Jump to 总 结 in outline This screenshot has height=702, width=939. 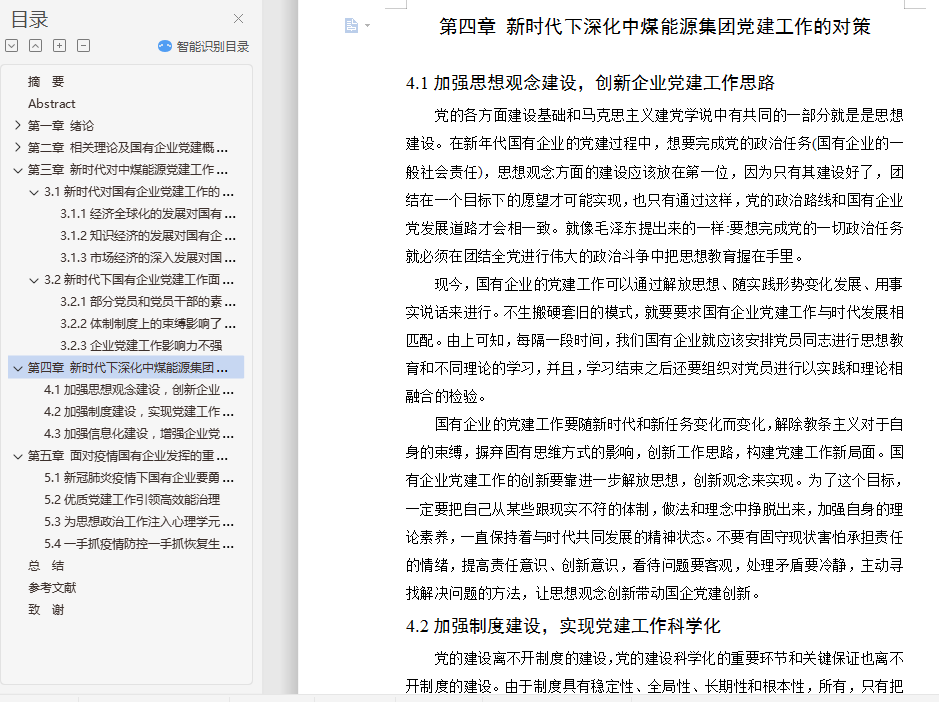pos(46,565)
